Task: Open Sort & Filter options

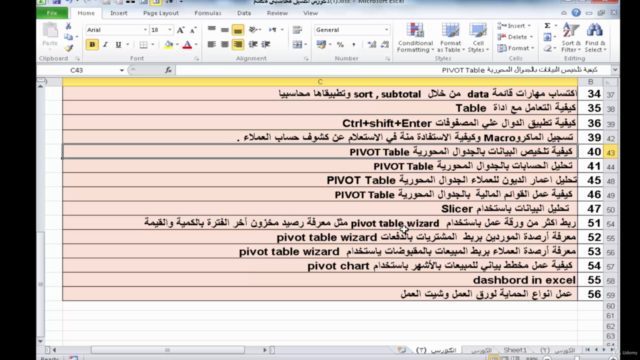Action: 571,38
